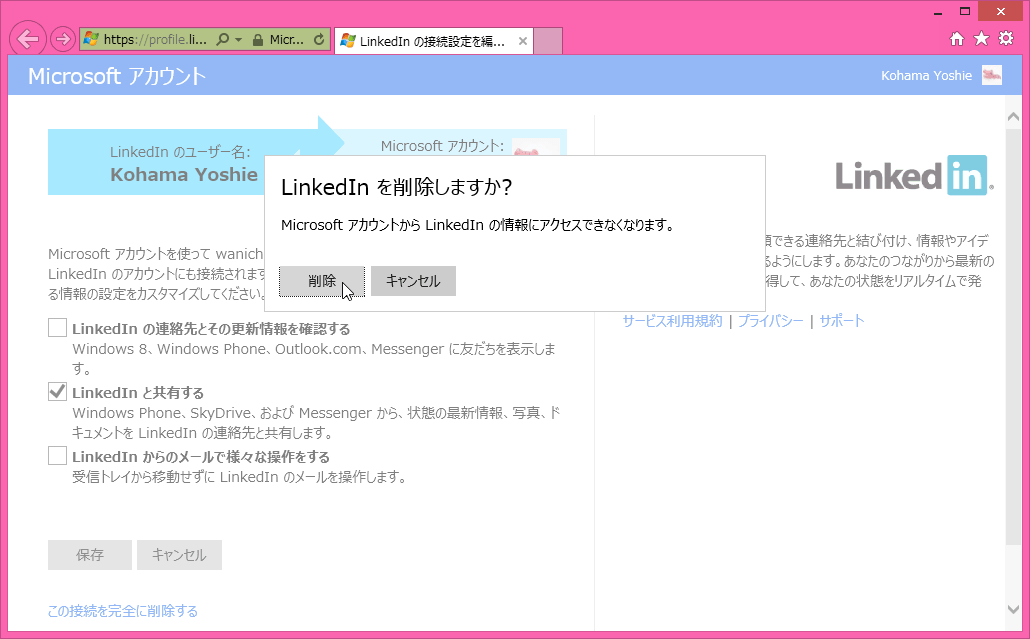Viewport: 1030px width, 639px height.
Task: Minimize the browser window
Action: tap(937, 12)
